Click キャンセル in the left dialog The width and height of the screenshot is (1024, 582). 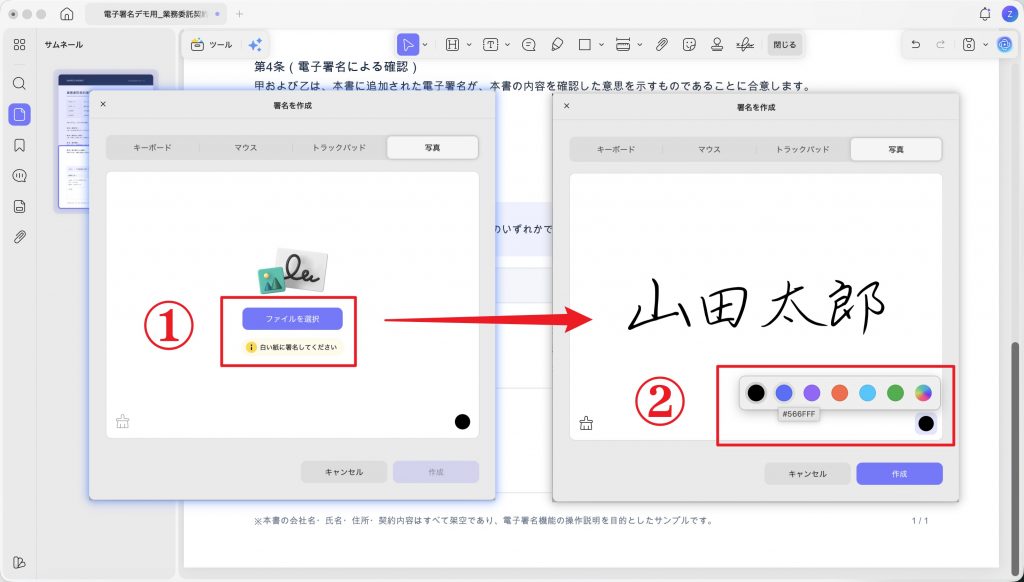click(x=344, y=472)
